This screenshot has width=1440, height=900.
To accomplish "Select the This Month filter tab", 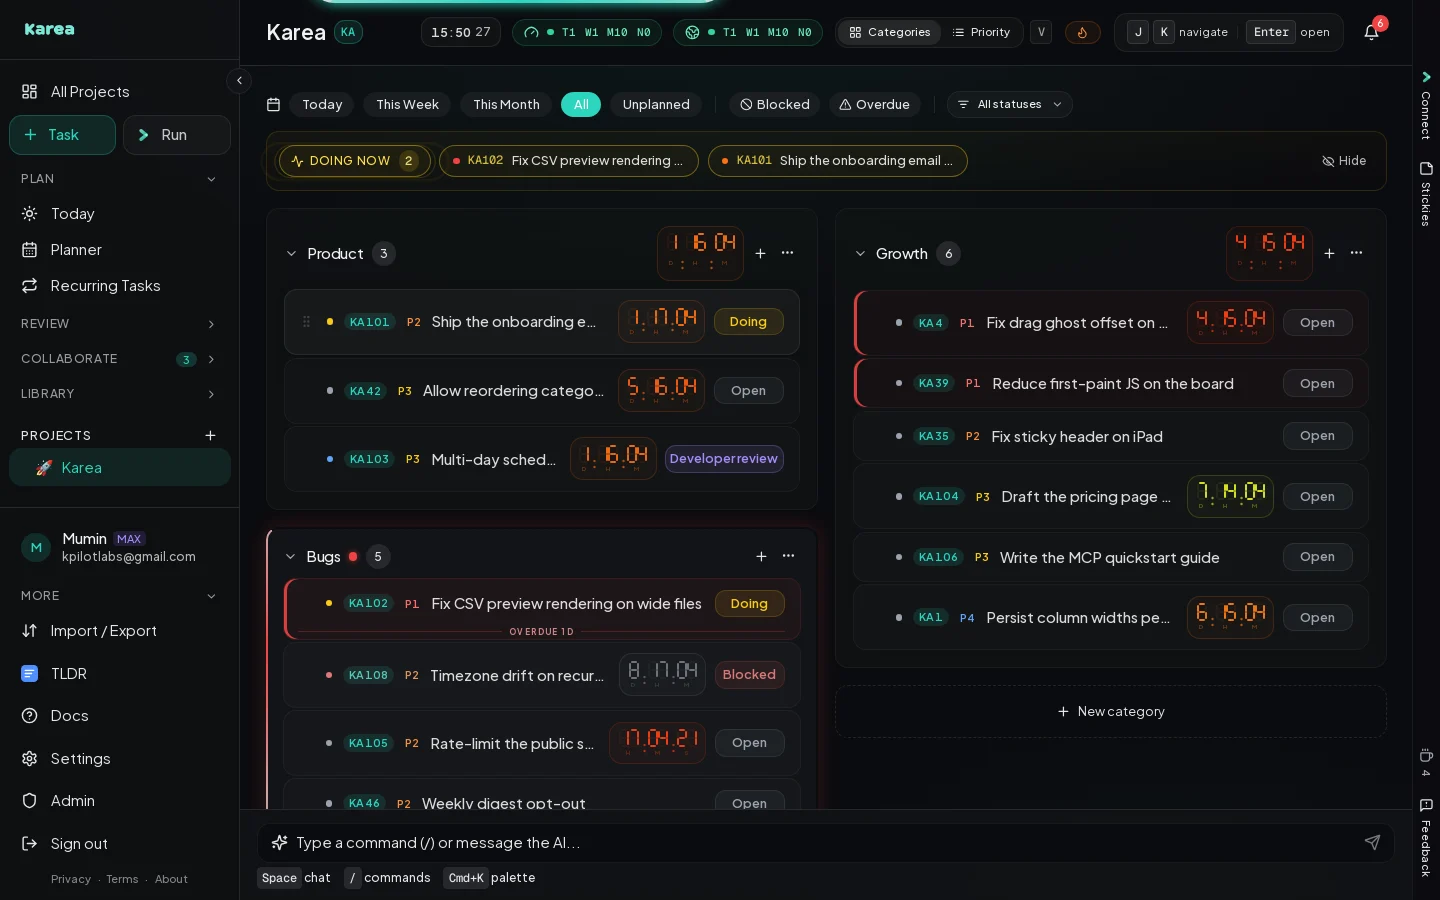I will [506, 104].
